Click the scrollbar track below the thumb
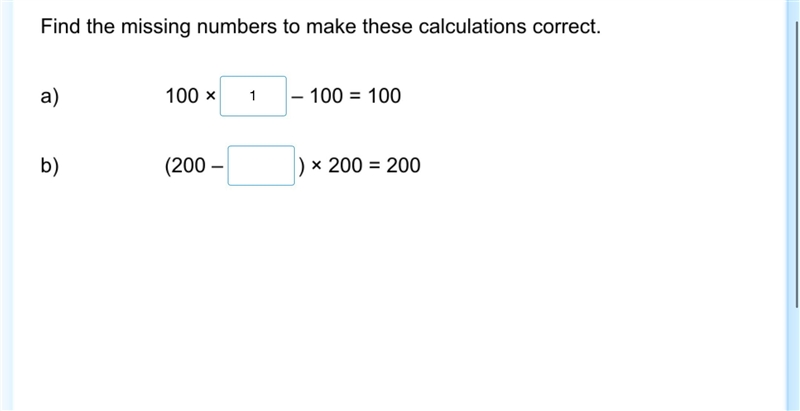 (x=797, y=359)
